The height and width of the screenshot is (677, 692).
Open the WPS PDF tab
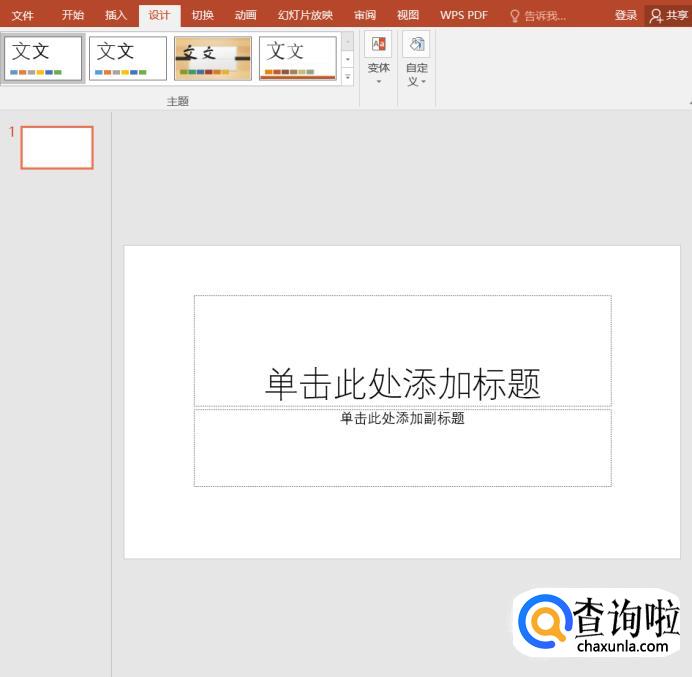[463, 15]
